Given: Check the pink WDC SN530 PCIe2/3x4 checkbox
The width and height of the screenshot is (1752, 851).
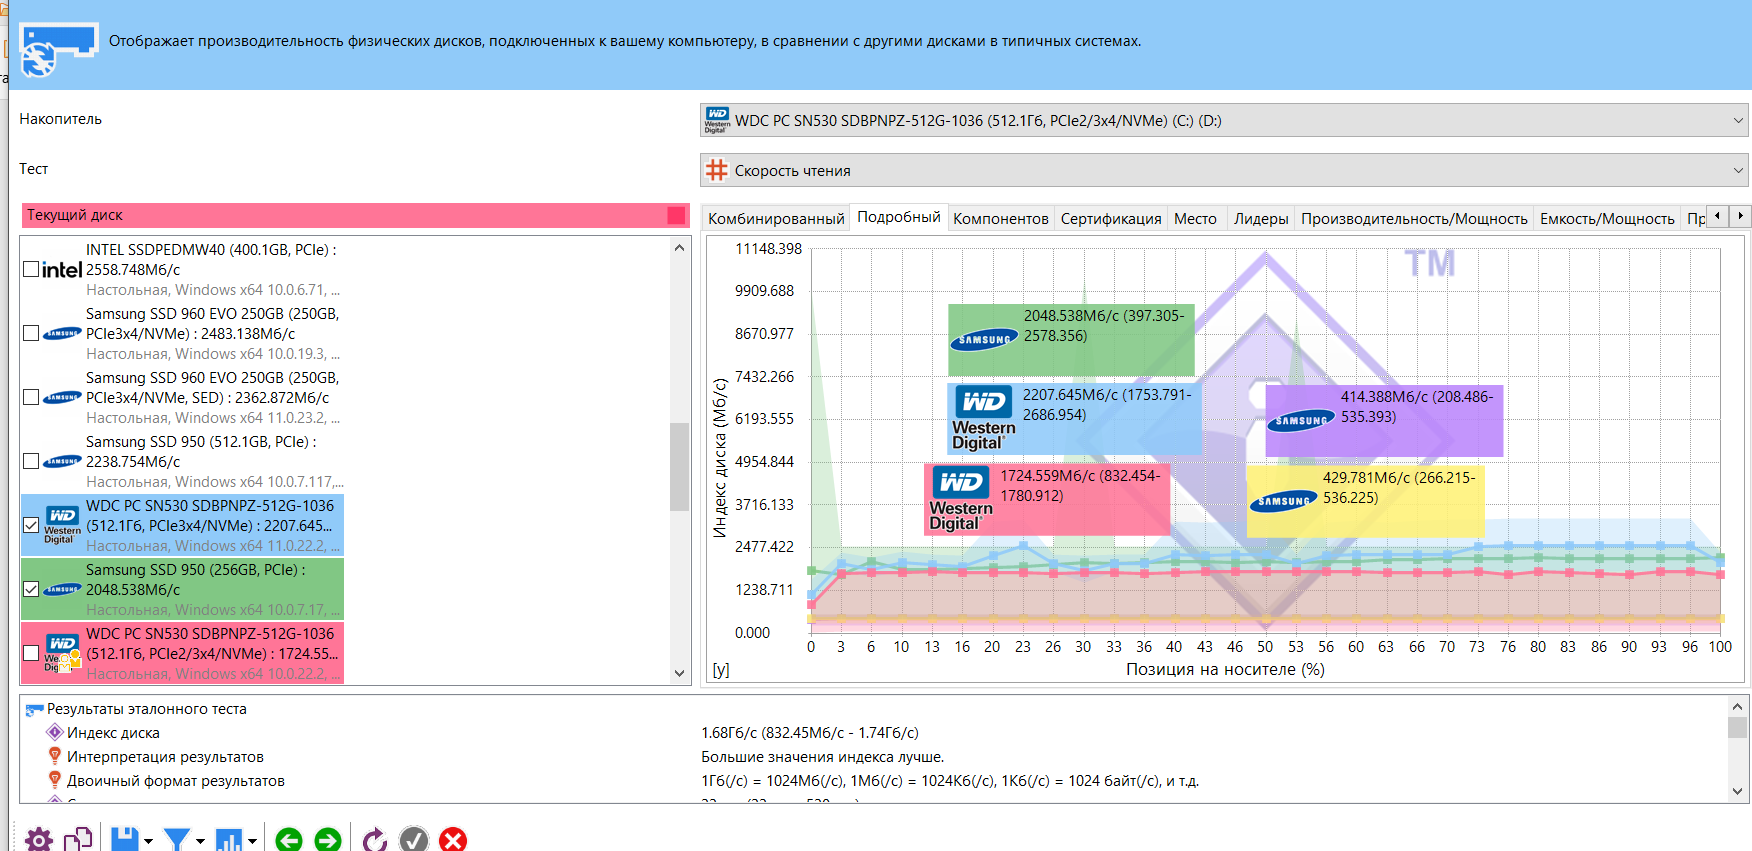Looking at the screenshot, I should point(31,653).
